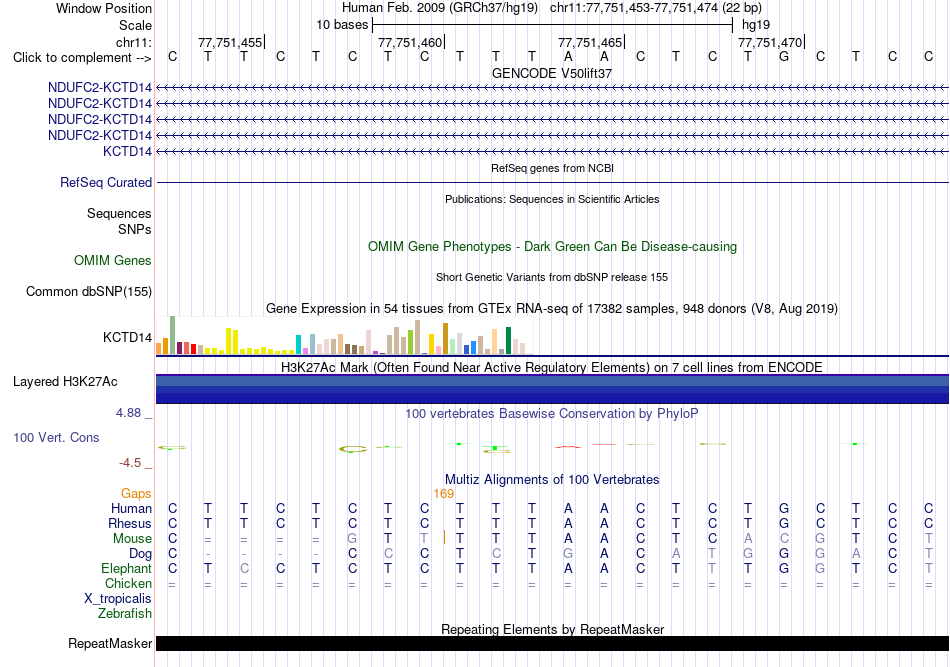The width and height of the screenshot is (950, 667).
Task: Click the RefSeq Curated intron line
Action: [x=552, y=182]
